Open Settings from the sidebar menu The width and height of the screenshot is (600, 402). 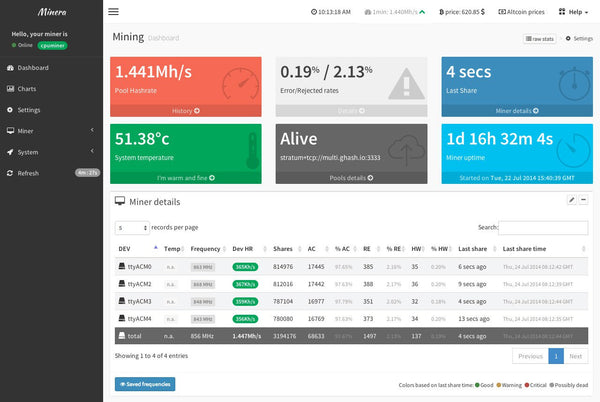28,110
